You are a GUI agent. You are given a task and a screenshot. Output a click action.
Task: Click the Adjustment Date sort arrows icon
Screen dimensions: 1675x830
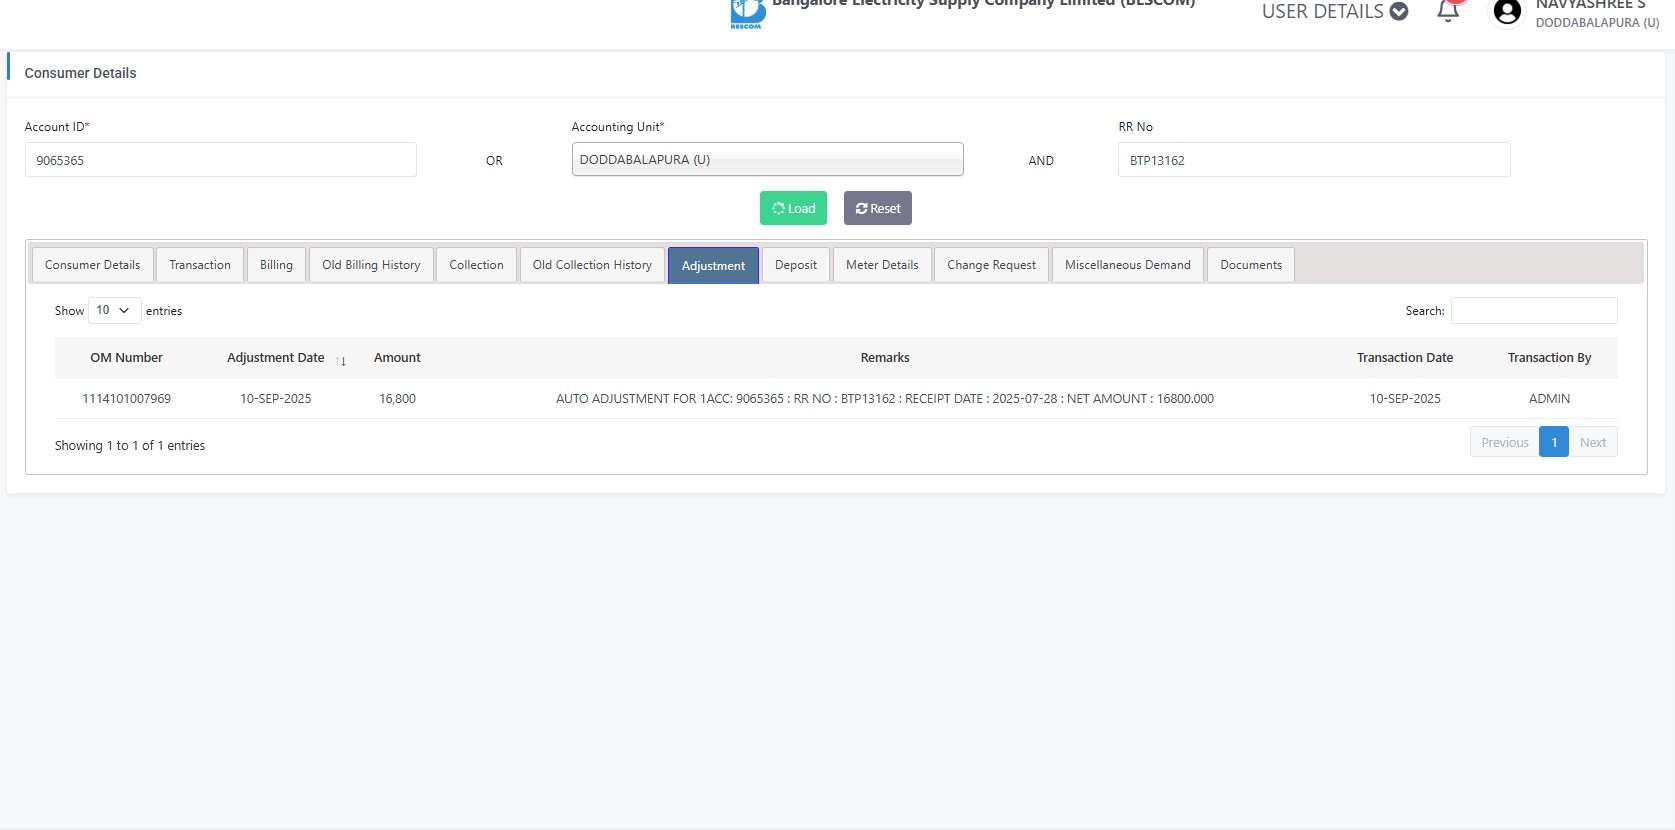341,360
